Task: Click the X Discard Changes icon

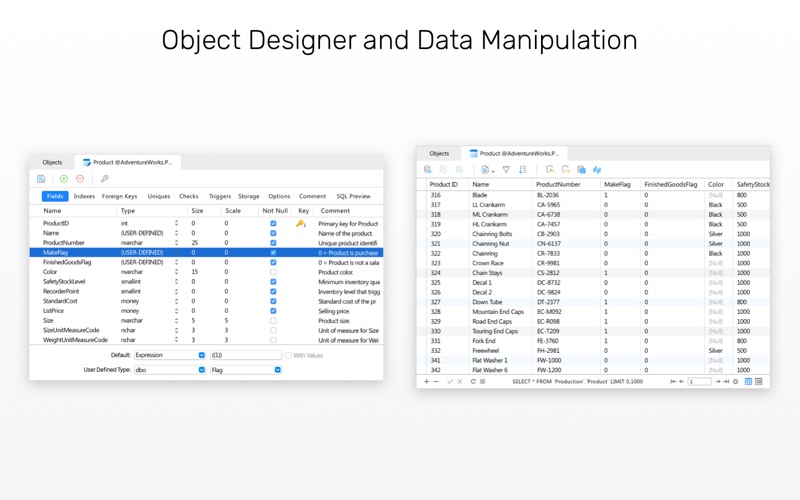Action: tap(460, 381)
